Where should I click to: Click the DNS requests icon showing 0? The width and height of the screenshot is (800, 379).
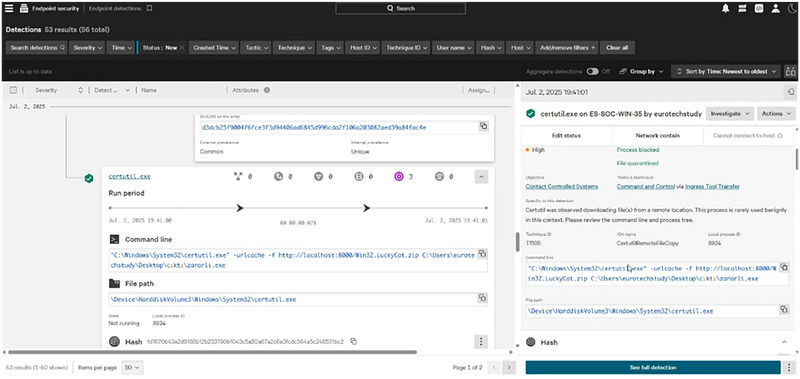318,176
